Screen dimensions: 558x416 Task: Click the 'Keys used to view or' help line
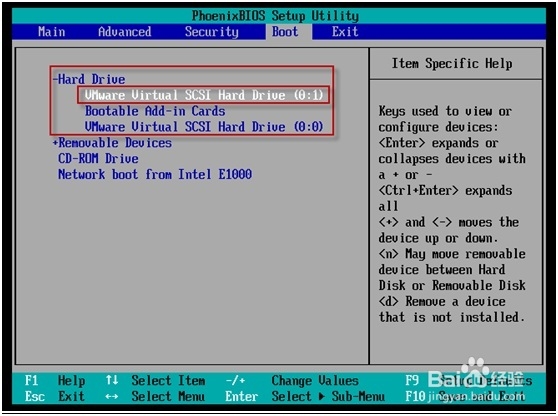click(x=445, y=111)
